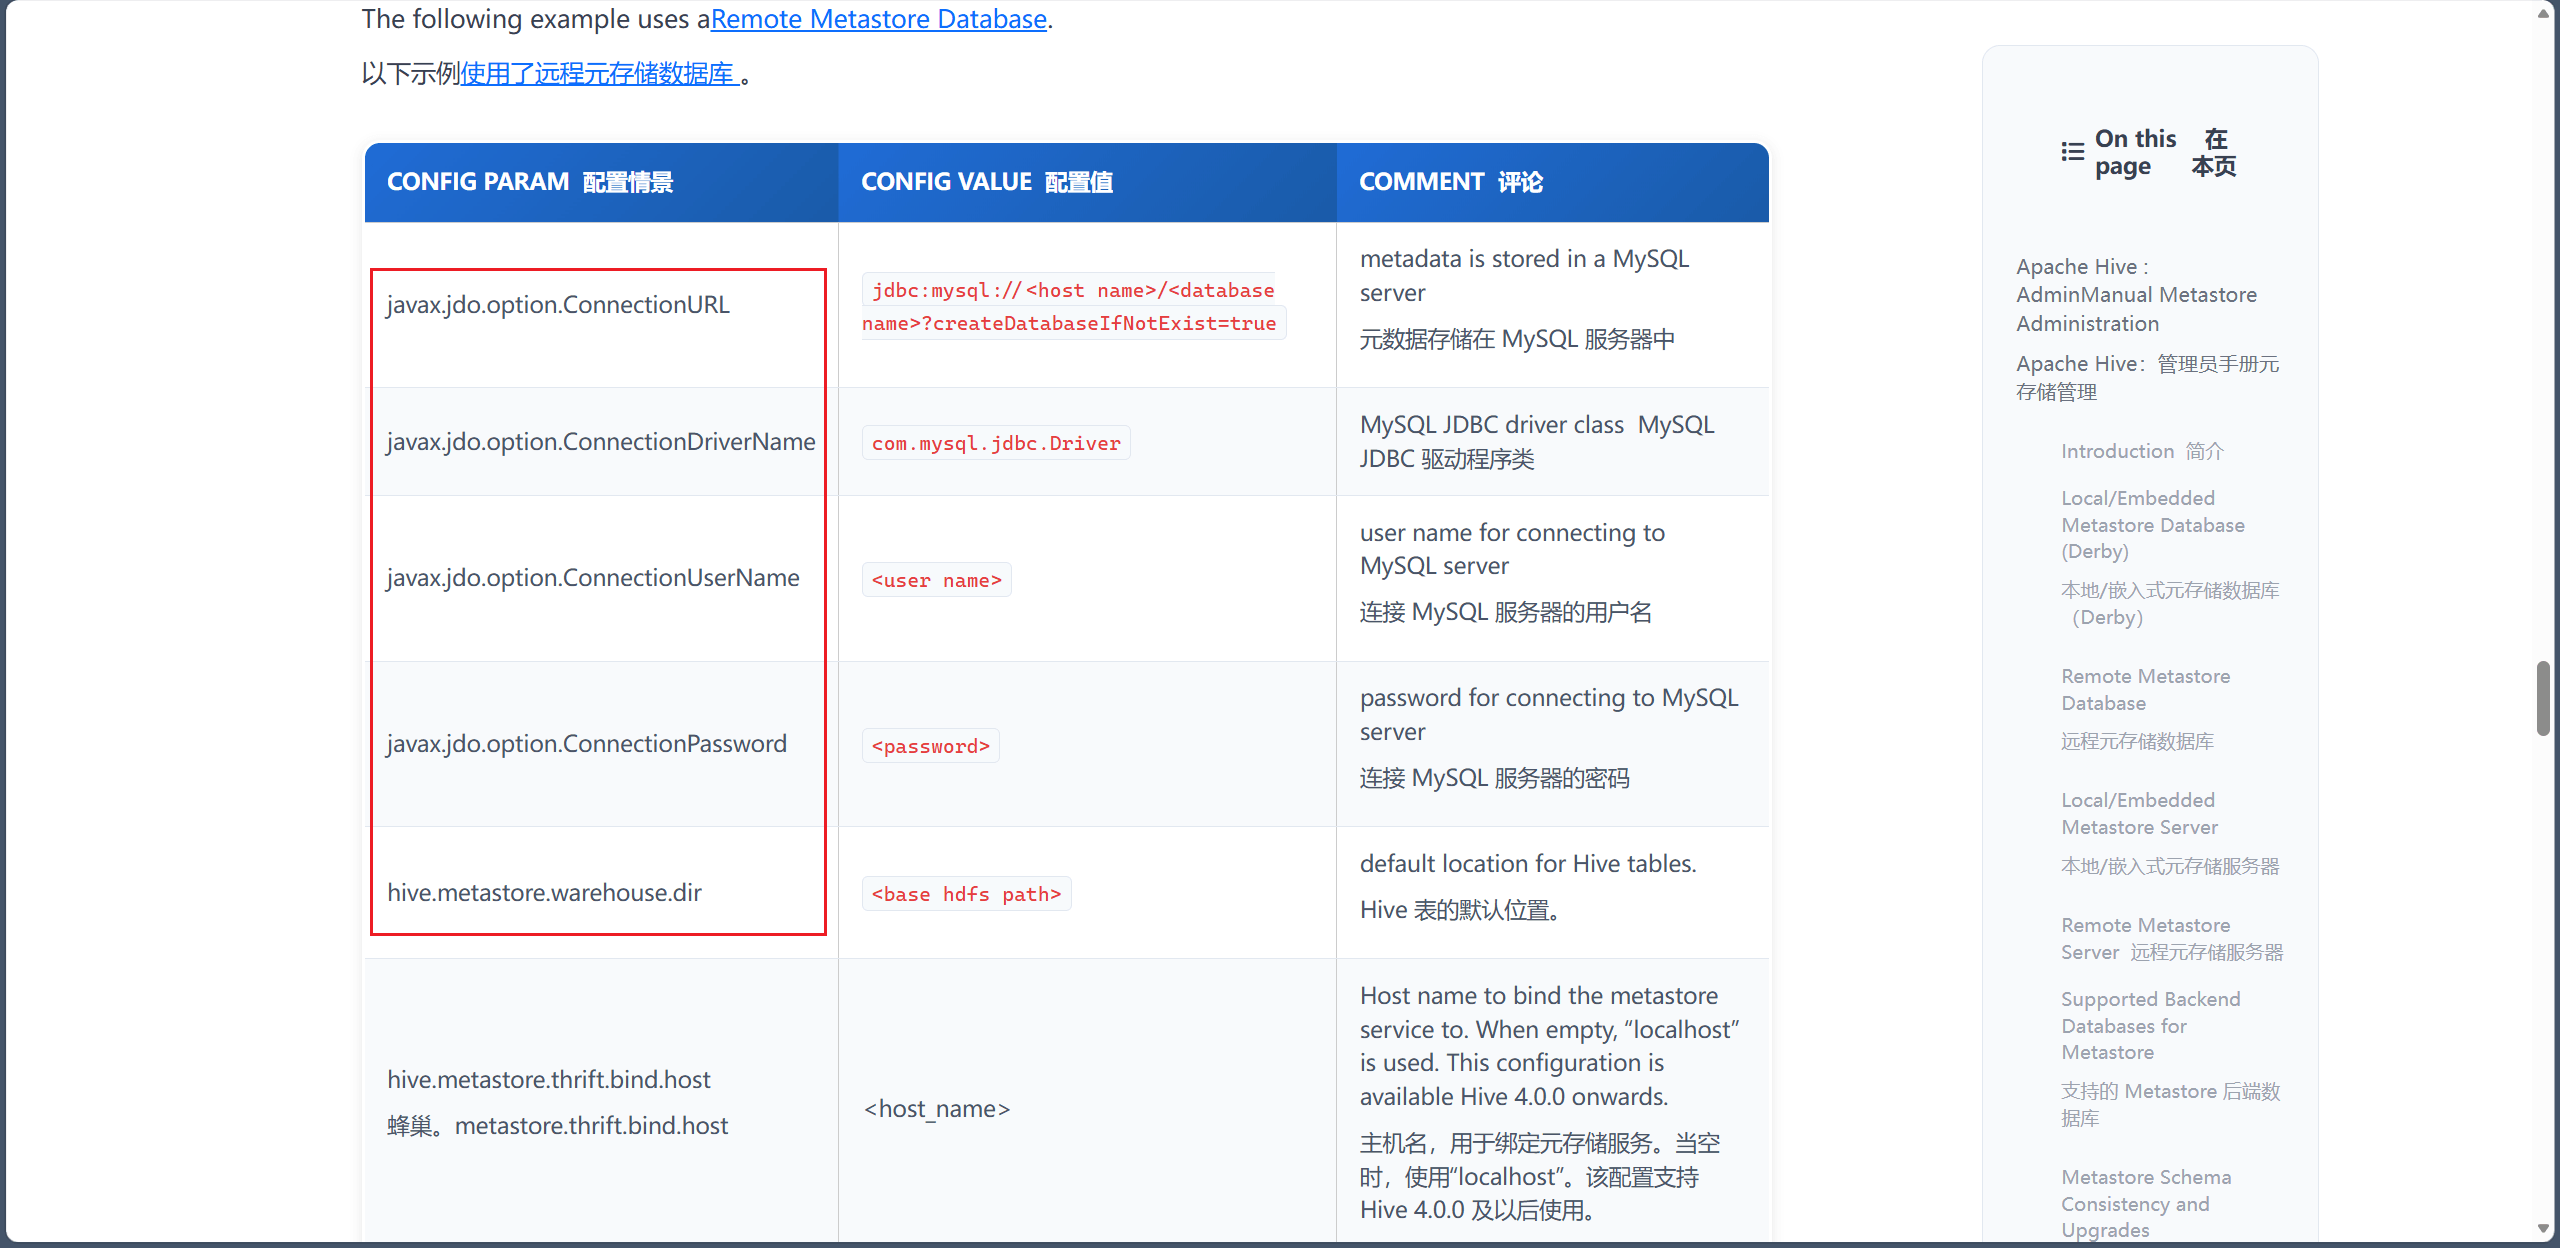Click the vertical scrollbar thumb
Image resolution: width=2560 pixels, height=1248 pixels.
click(x=2543, y=698)
